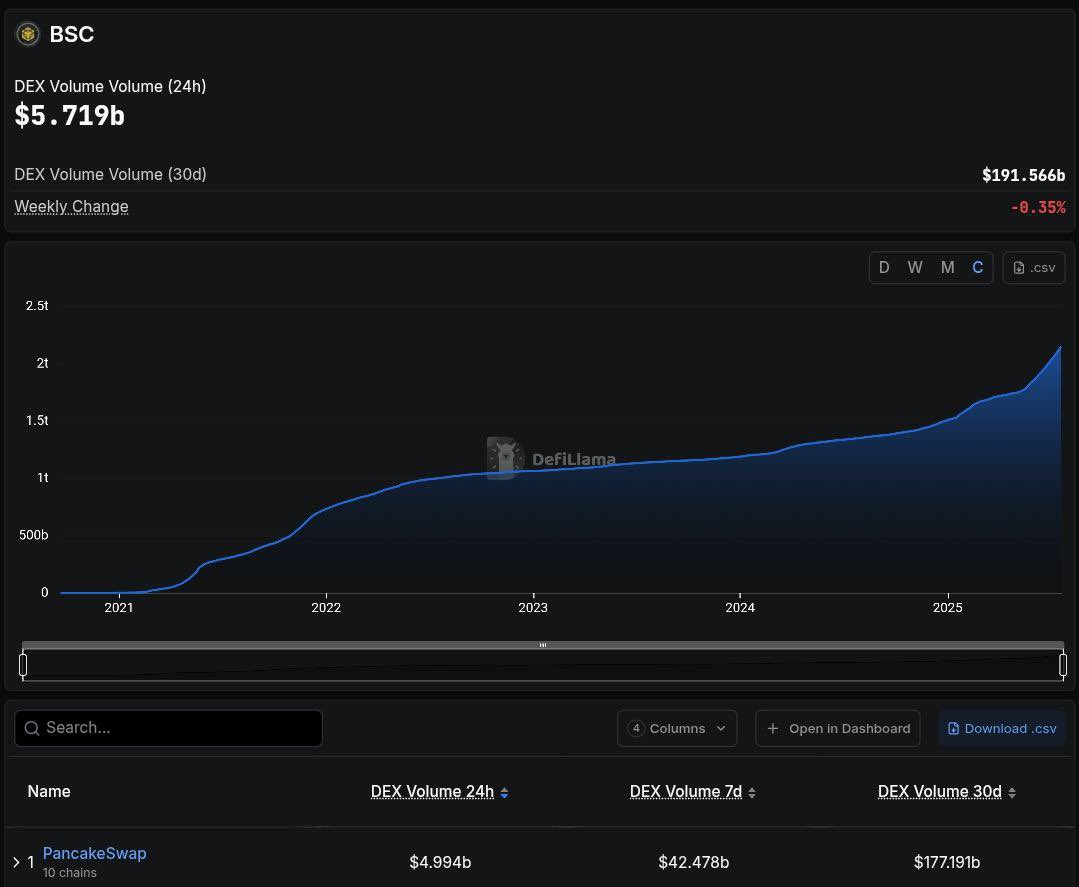Click the 2023 x-axis label

coord(533,608)
